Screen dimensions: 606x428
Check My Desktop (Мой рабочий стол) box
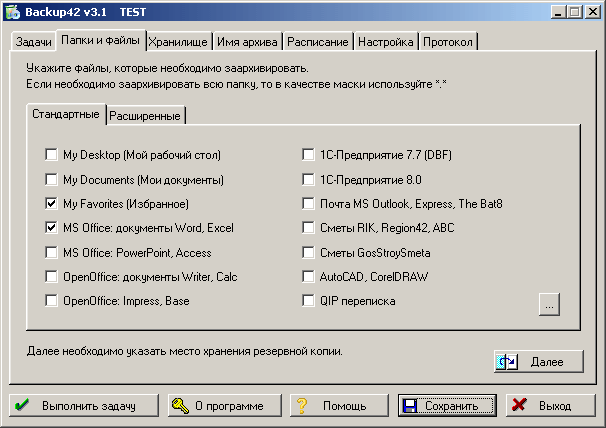51,155
